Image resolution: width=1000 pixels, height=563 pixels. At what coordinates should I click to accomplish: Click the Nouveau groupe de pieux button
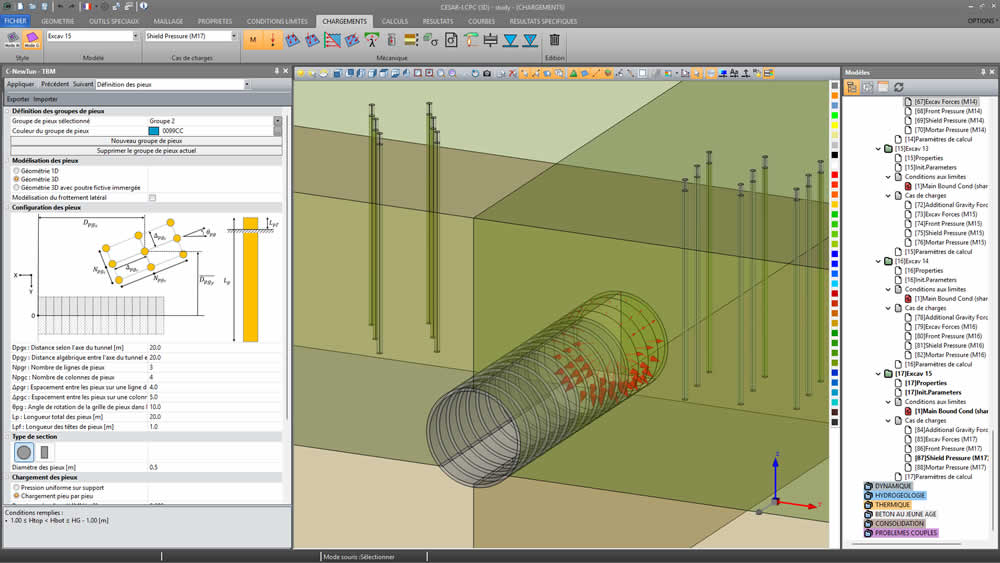(x=146, y=141)
